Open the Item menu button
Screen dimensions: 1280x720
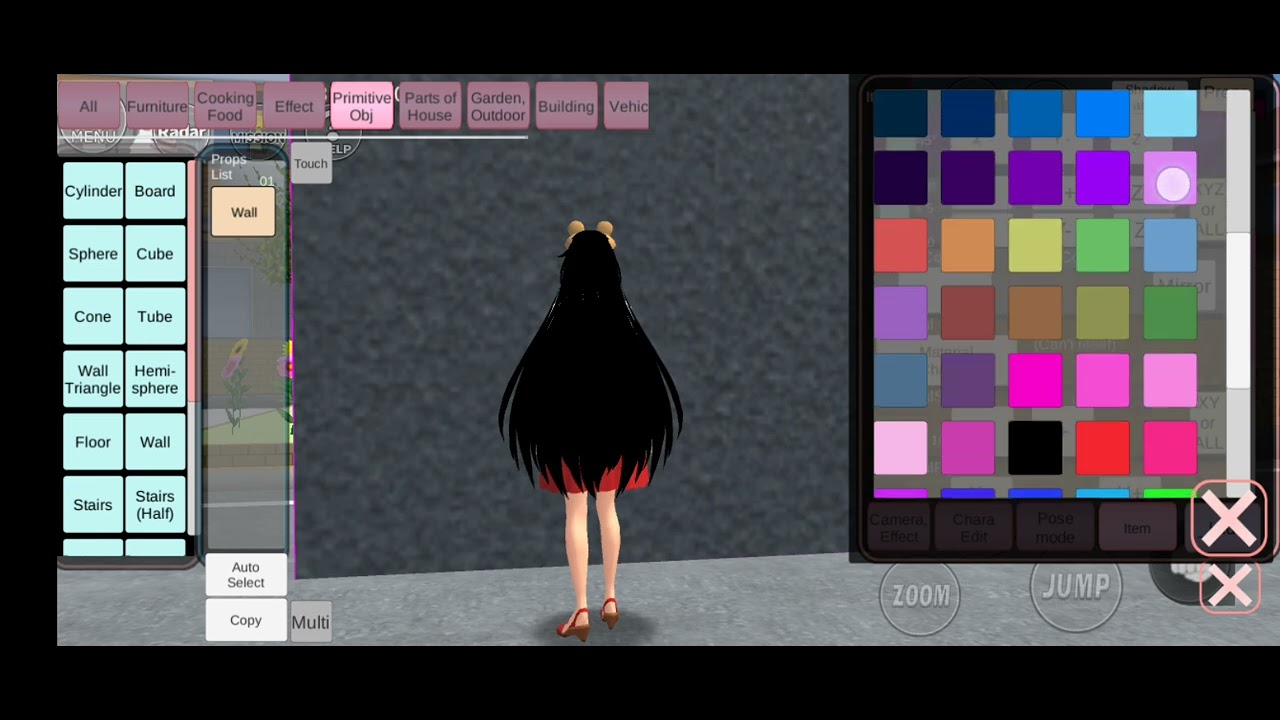click(1137, 528)
